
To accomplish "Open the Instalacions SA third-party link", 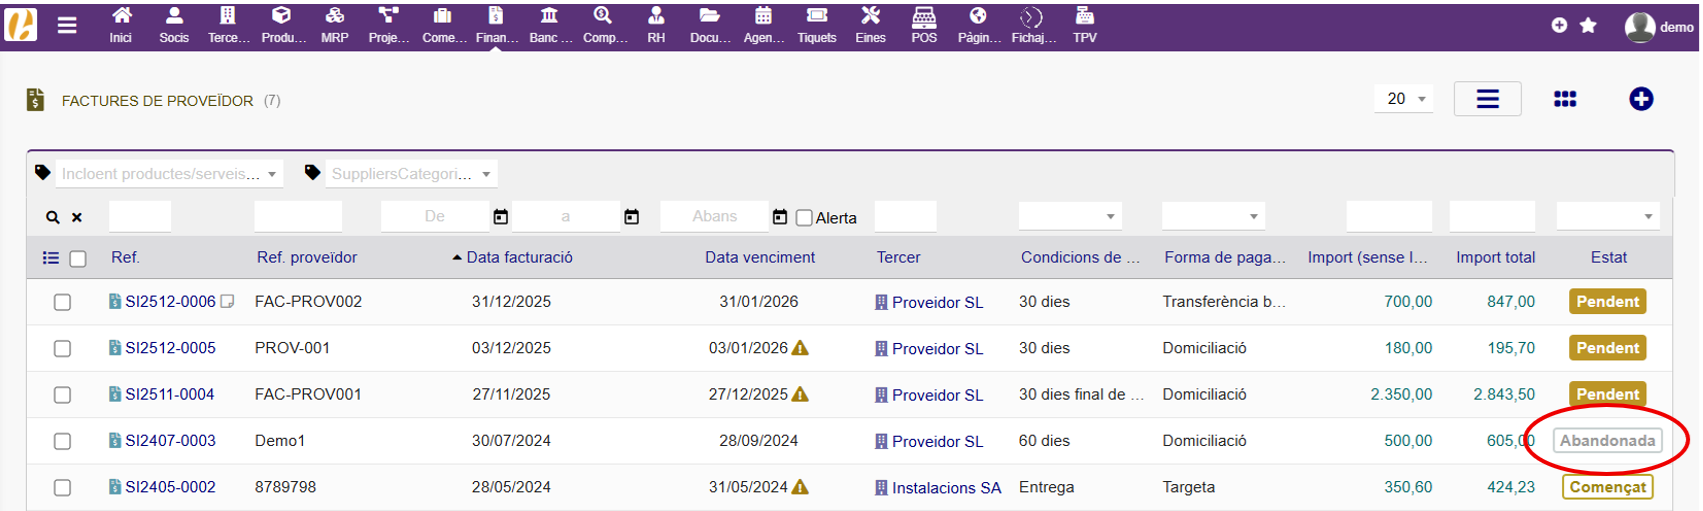I will [x=945, y=488].
